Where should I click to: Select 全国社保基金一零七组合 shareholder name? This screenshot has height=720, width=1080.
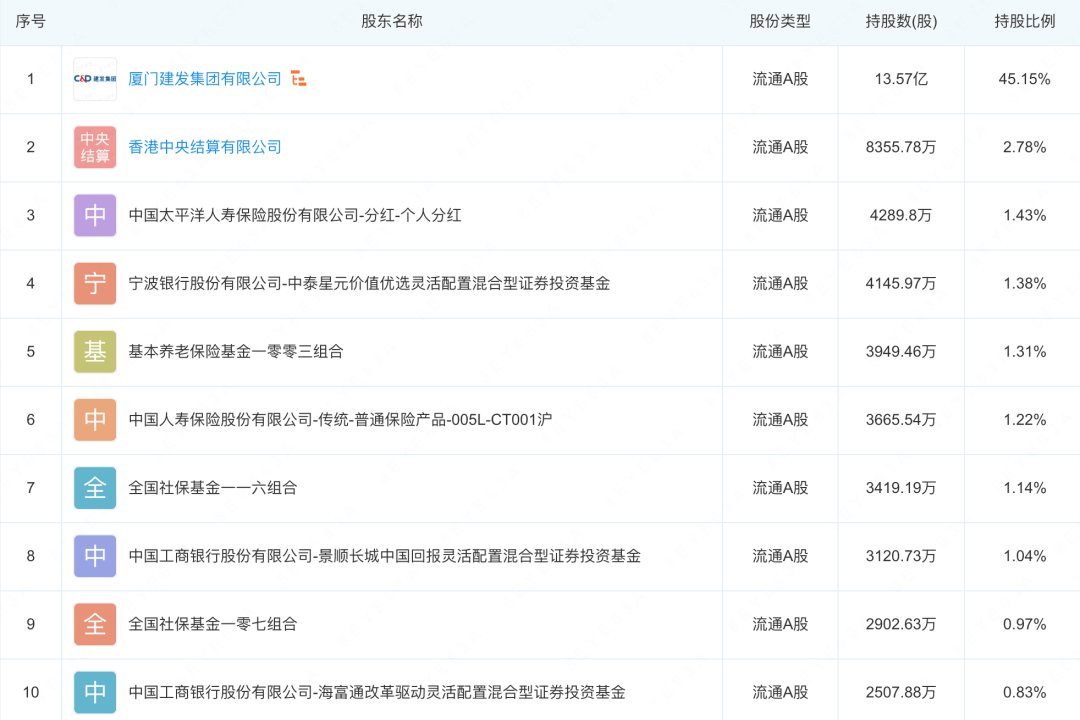(x=213, y=625)
